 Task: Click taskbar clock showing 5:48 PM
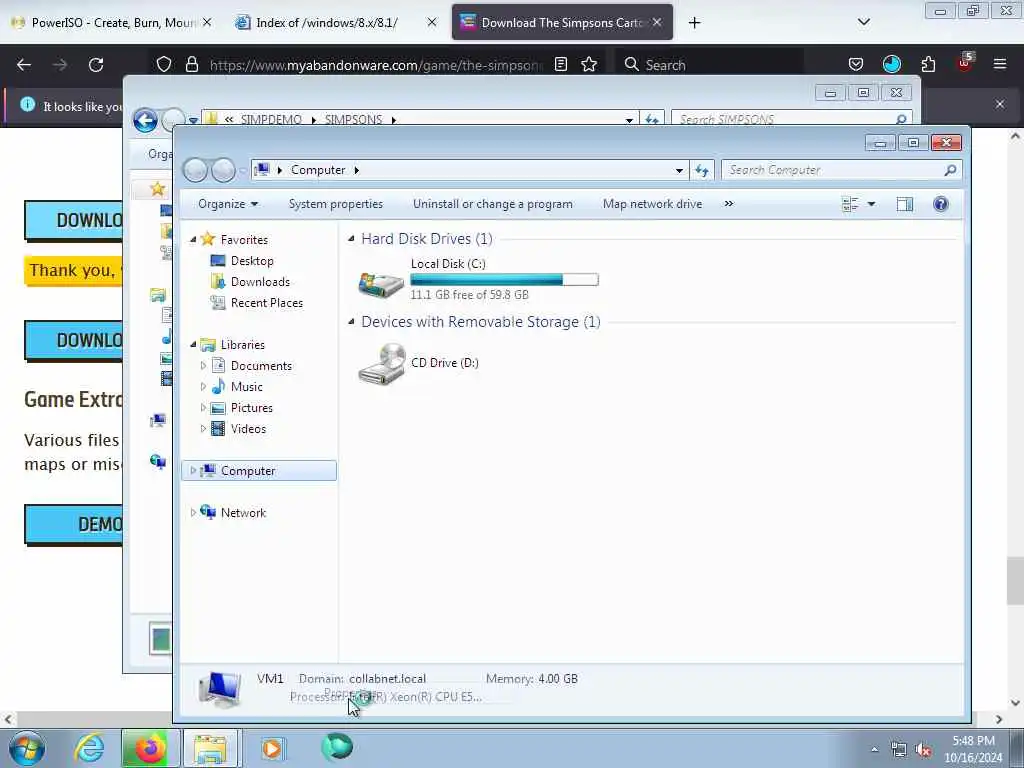(973, 749)
